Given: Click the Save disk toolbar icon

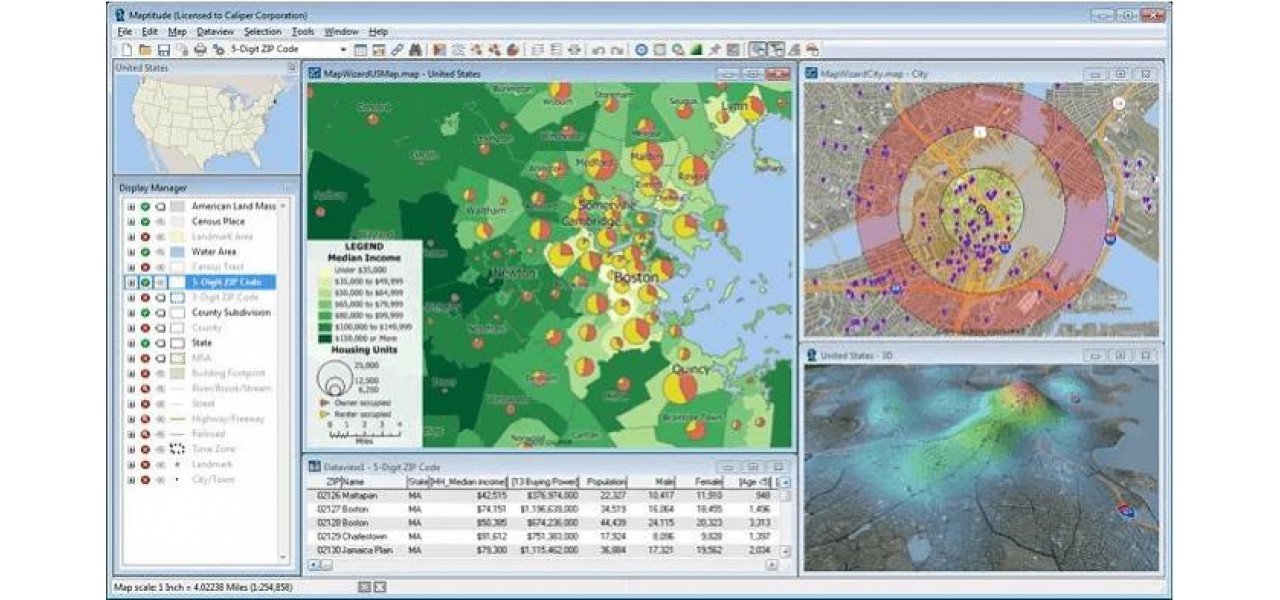Looking at the screenshot, I should (x=163, y=48).
